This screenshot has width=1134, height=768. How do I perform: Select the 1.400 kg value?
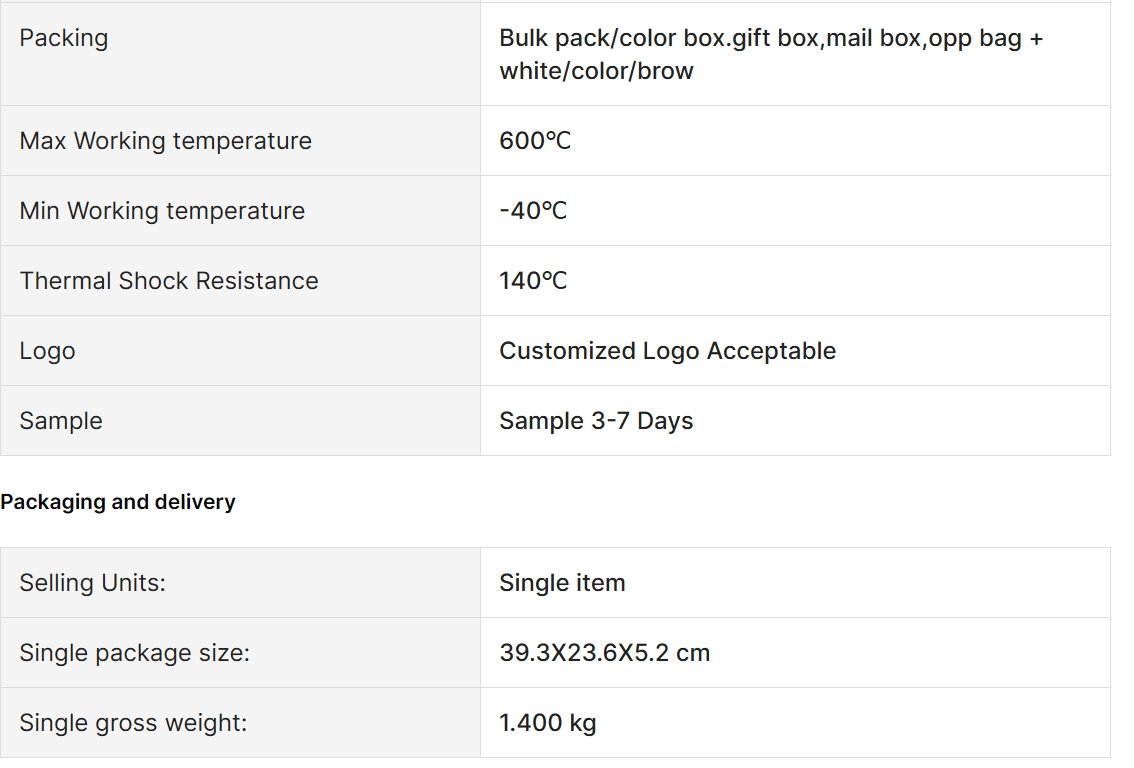click(547, 723)
